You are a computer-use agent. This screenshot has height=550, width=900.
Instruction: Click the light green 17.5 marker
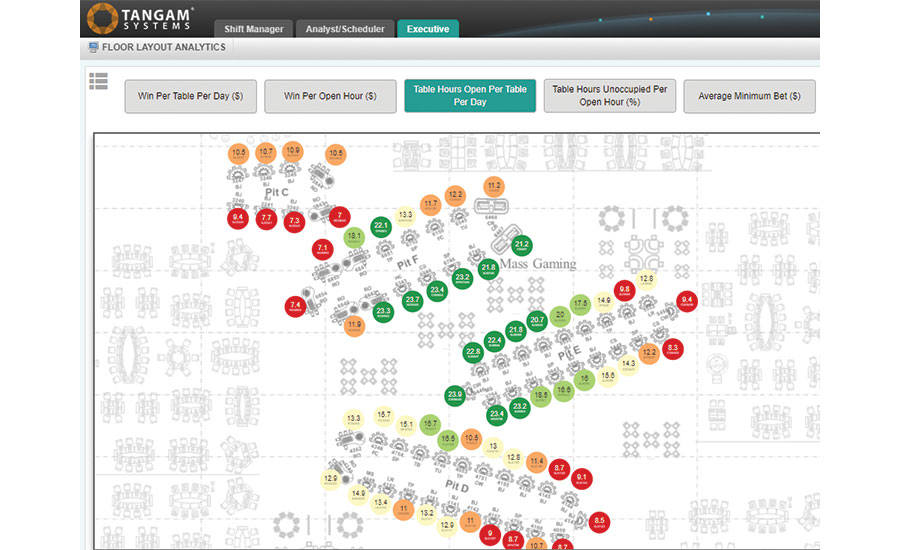[x=580, y=304]
